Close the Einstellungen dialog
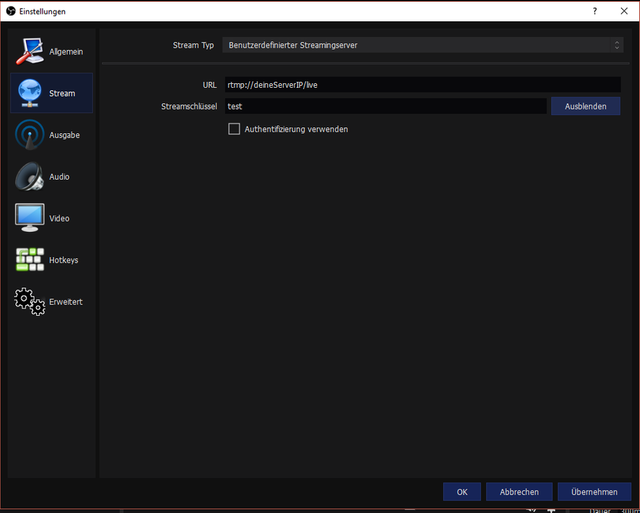The height and width of the screenshot is (513, 640). 624,11
